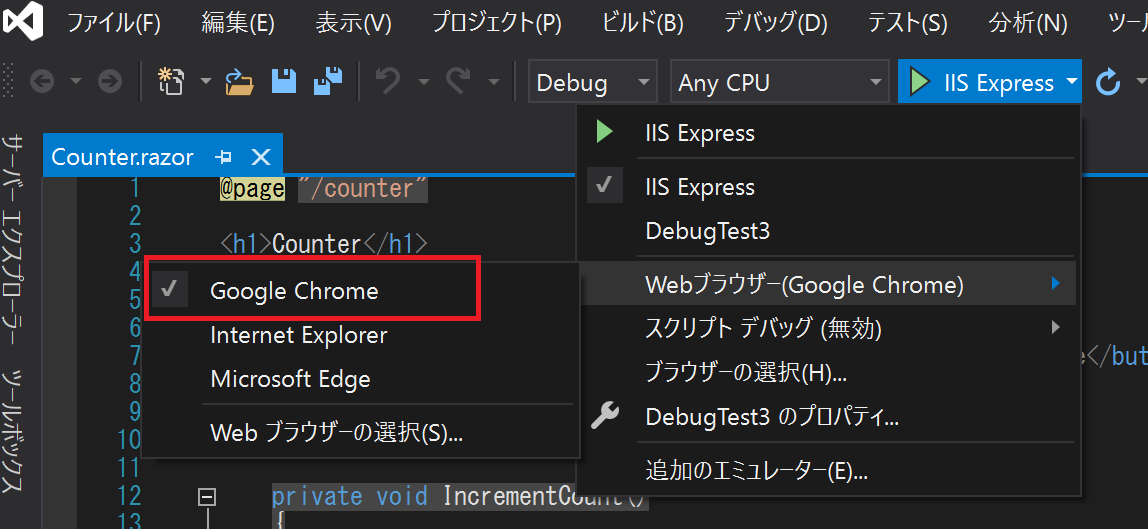1148x529 pixels.
Task: Open DebugTest3 のプロパティ... entry
Action: tap(828, 418)
